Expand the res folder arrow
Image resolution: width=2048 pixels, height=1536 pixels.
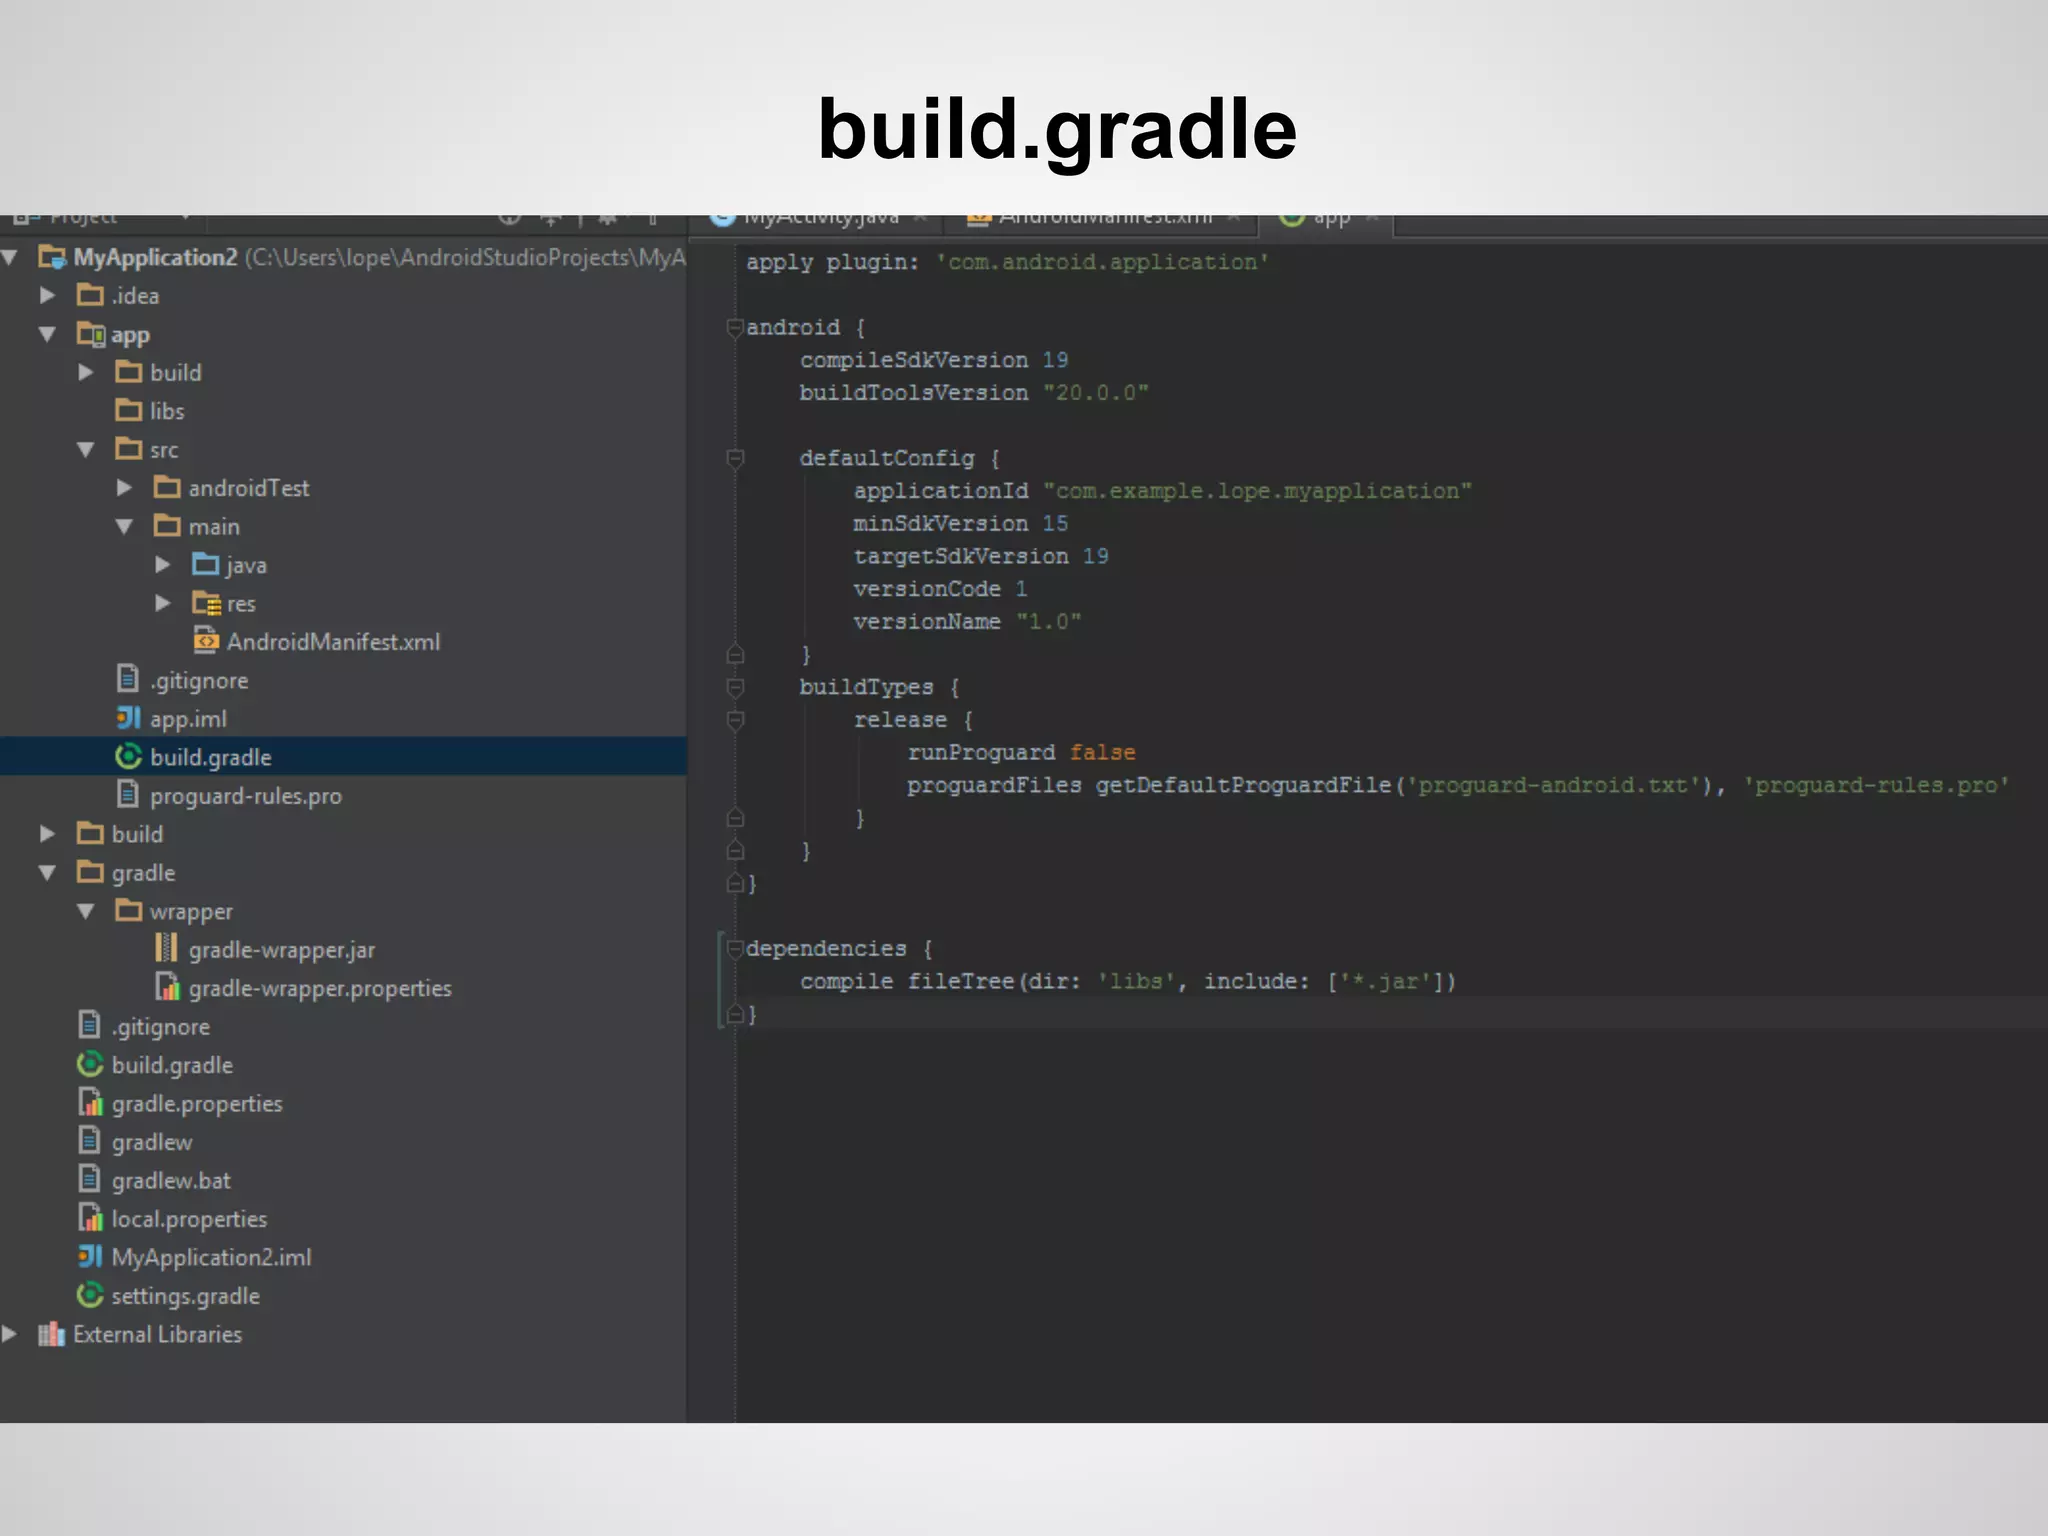click(x=163, y=603)
